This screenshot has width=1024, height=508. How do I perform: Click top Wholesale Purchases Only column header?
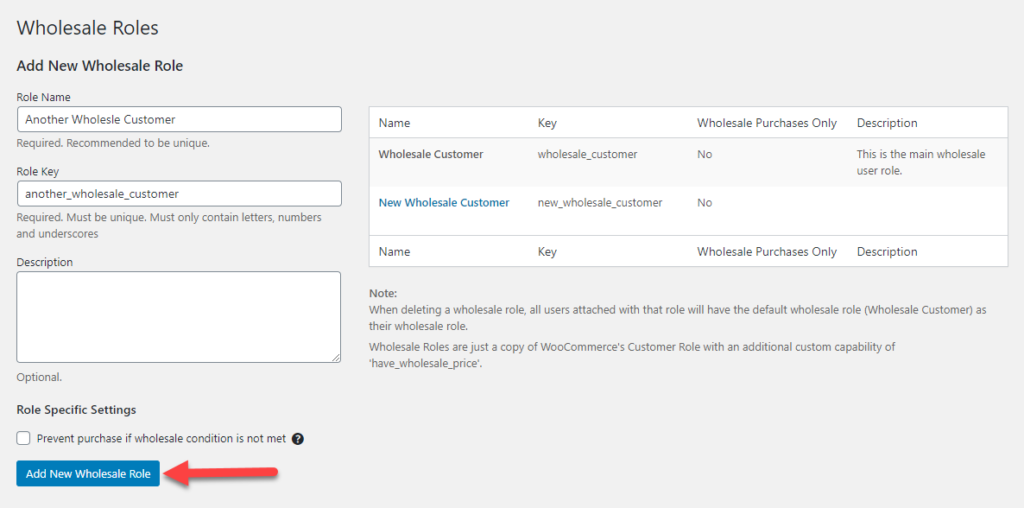(767, 123)
